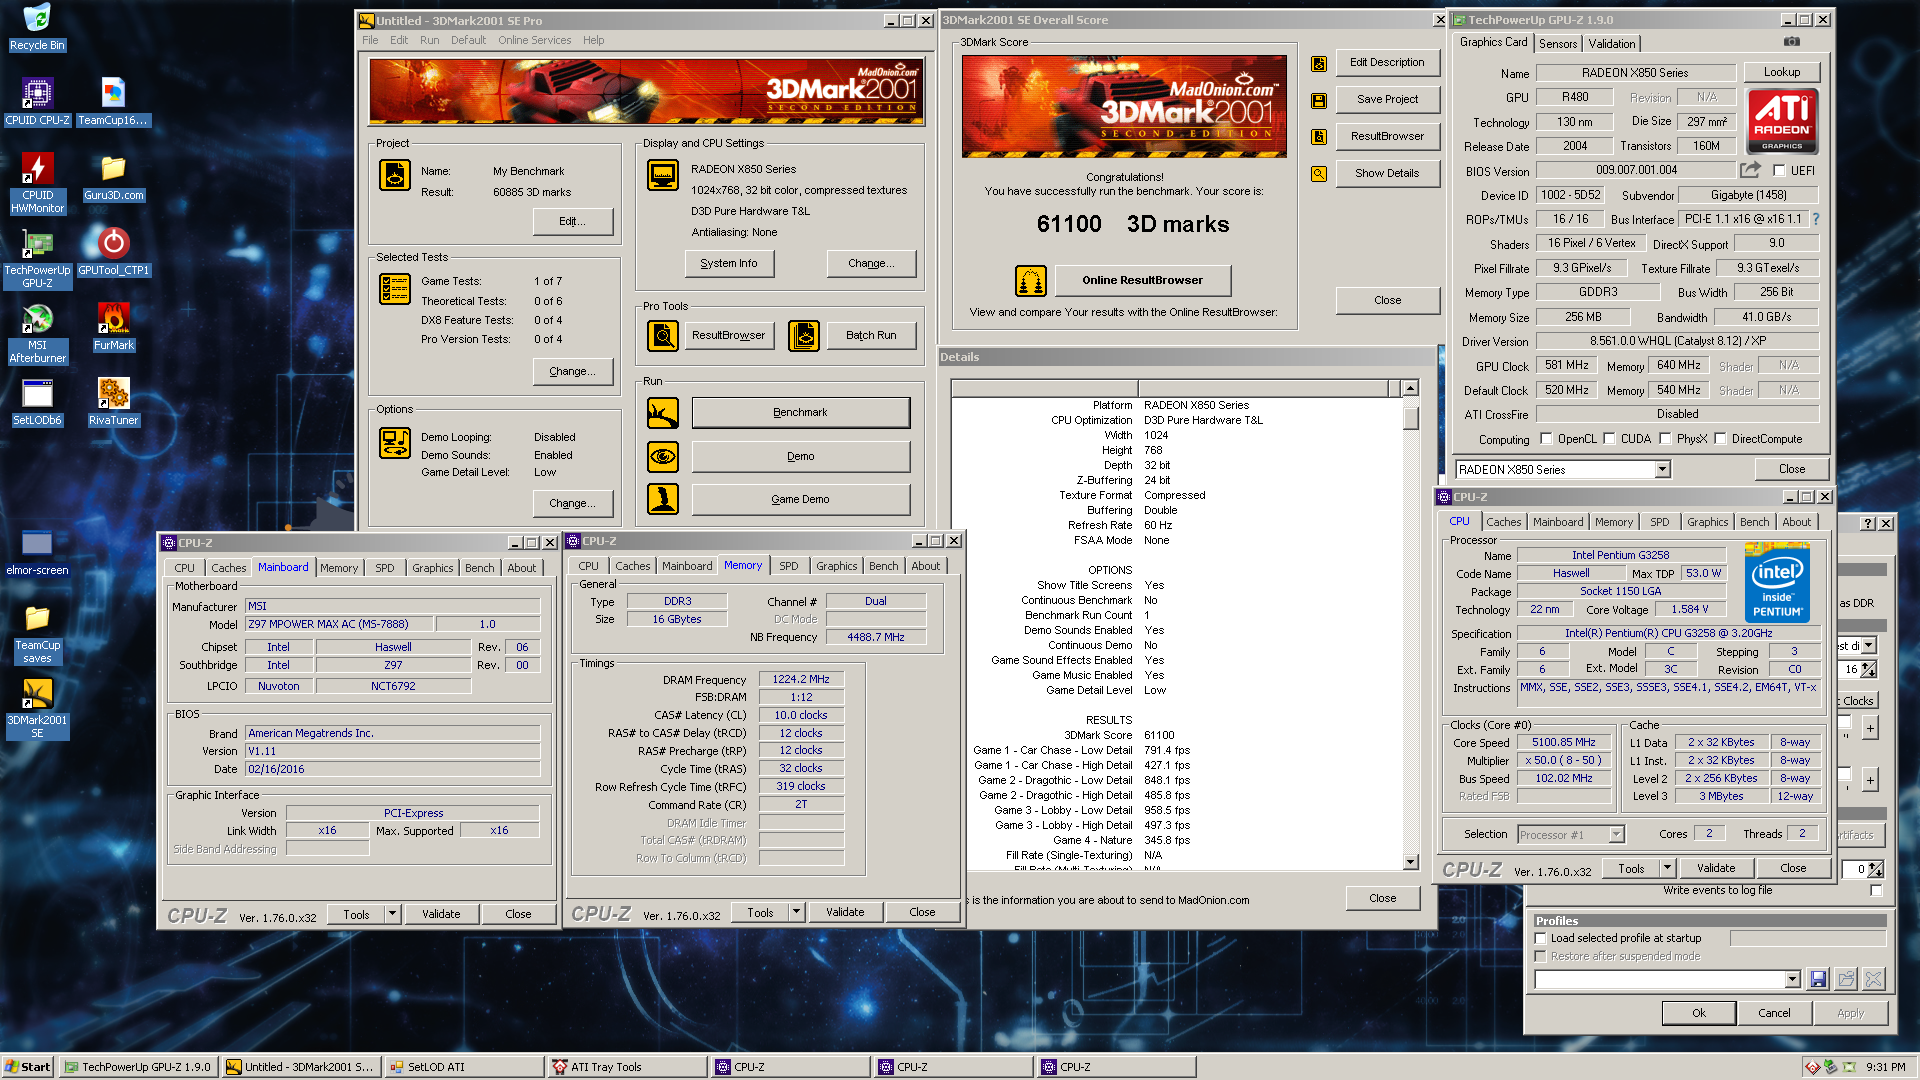
Task: Expand Processor #1 selection dropdown
Action: point(1616,834)
